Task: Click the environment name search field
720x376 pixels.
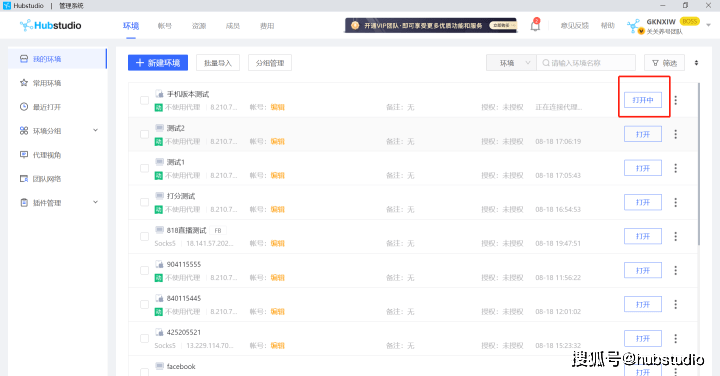Action: [586, 63]
